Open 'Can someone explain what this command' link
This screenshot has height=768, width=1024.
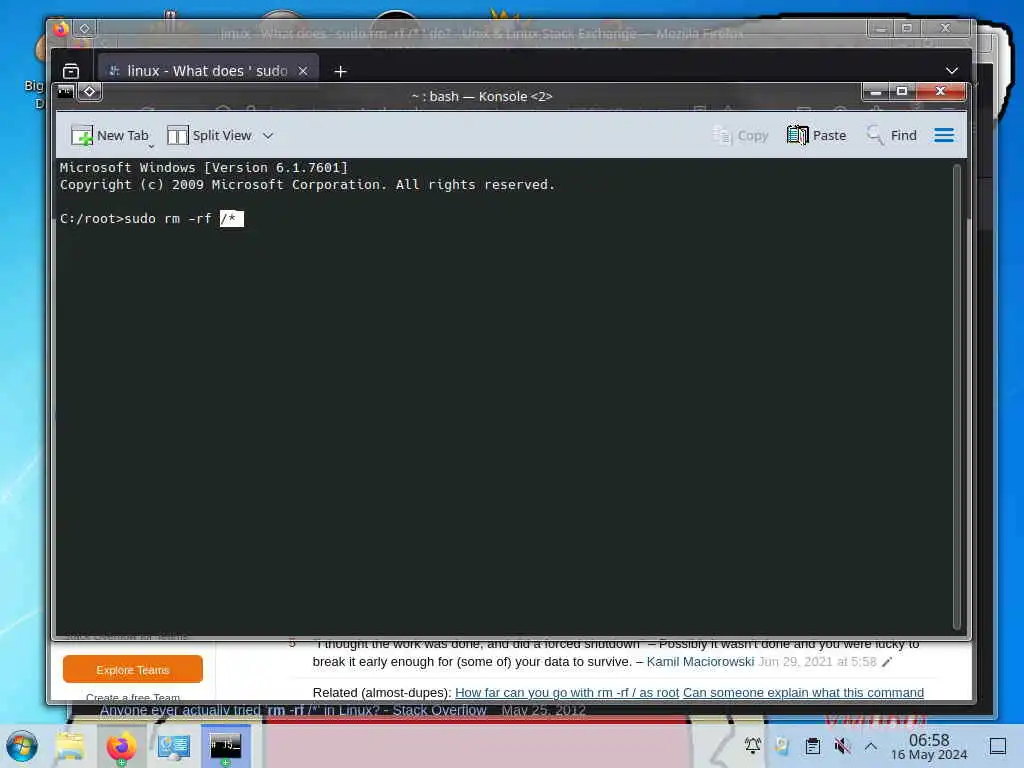(803, 692)
